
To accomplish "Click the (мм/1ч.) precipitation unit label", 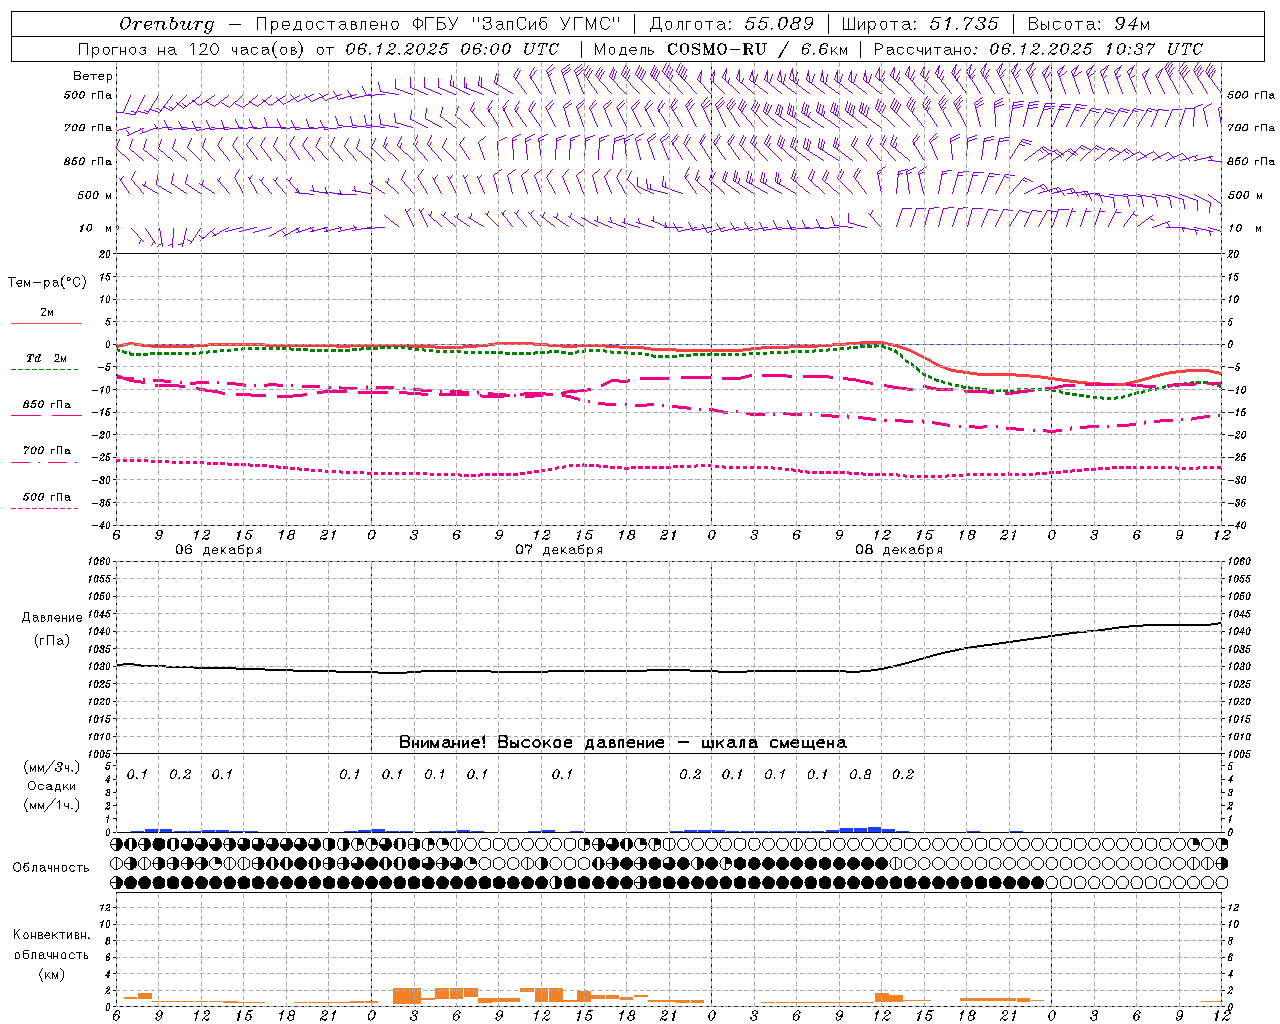I will coord(52,805).
